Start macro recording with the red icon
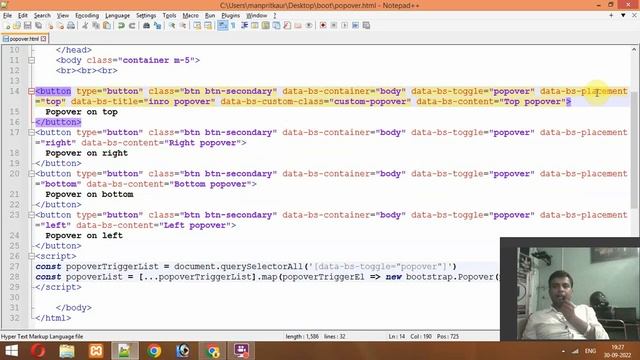Screen dimensions: 640x360 323,25
